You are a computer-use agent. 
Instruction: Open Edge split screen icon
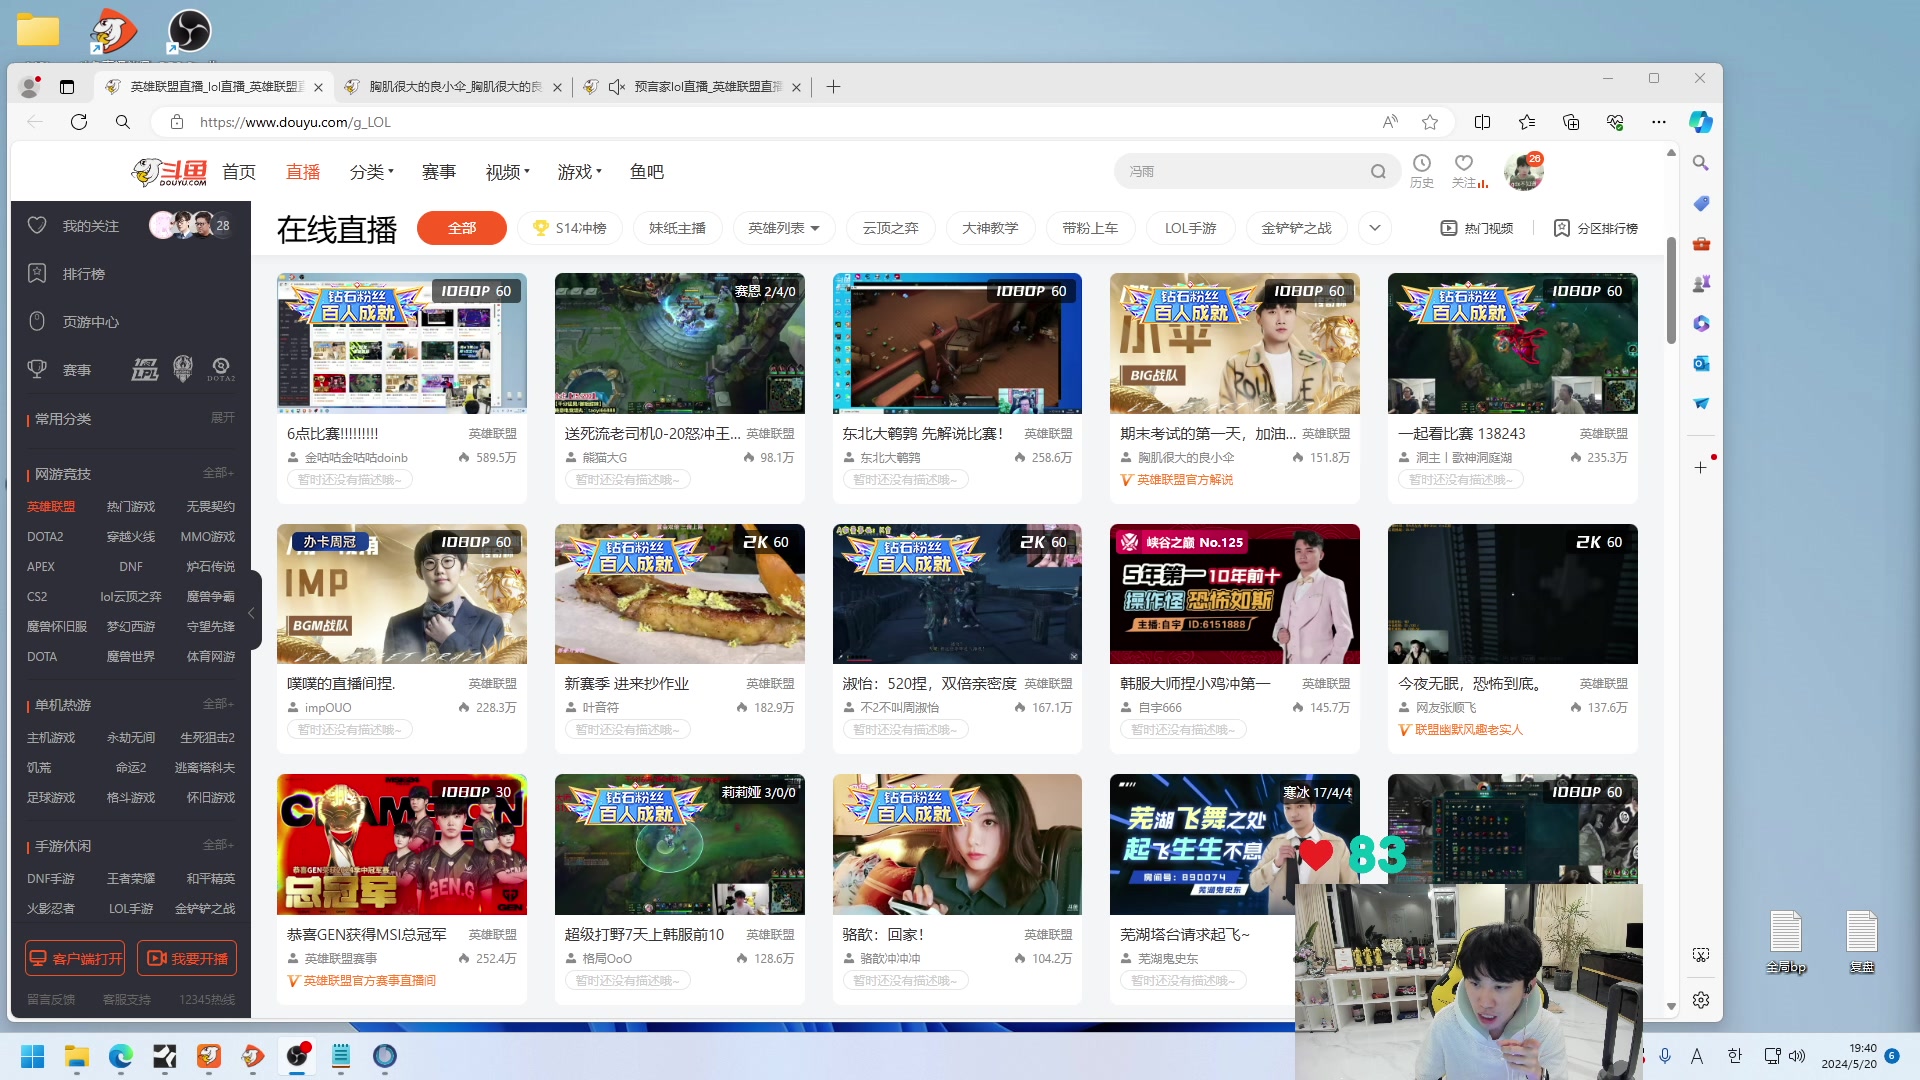pyautogui.click(x=1482, y=122)
